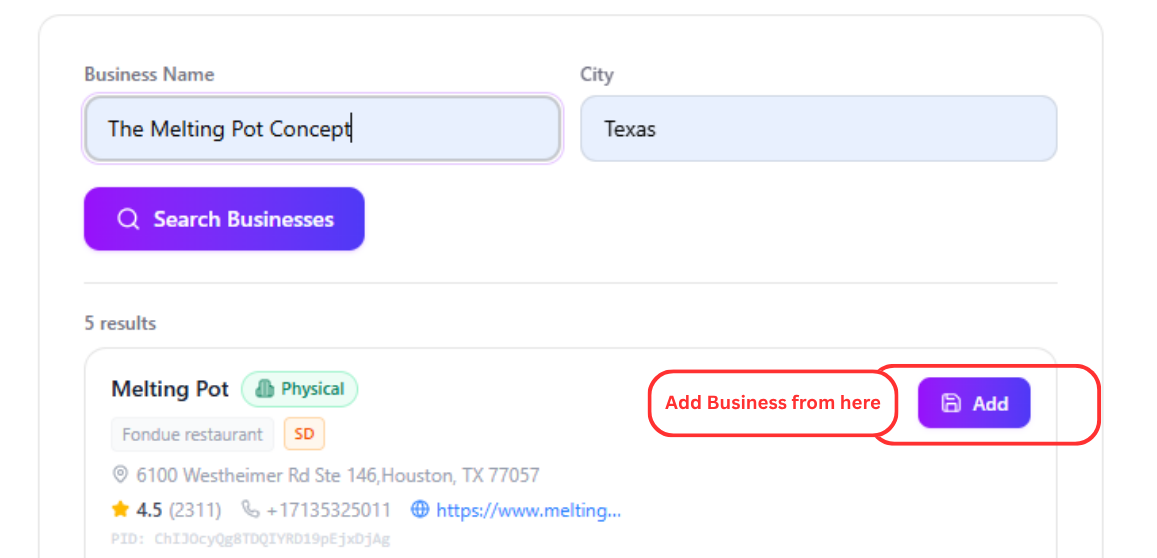The image size is (1157, 558).
Task: Click the (2311) review count
Action: click(196, 510)
